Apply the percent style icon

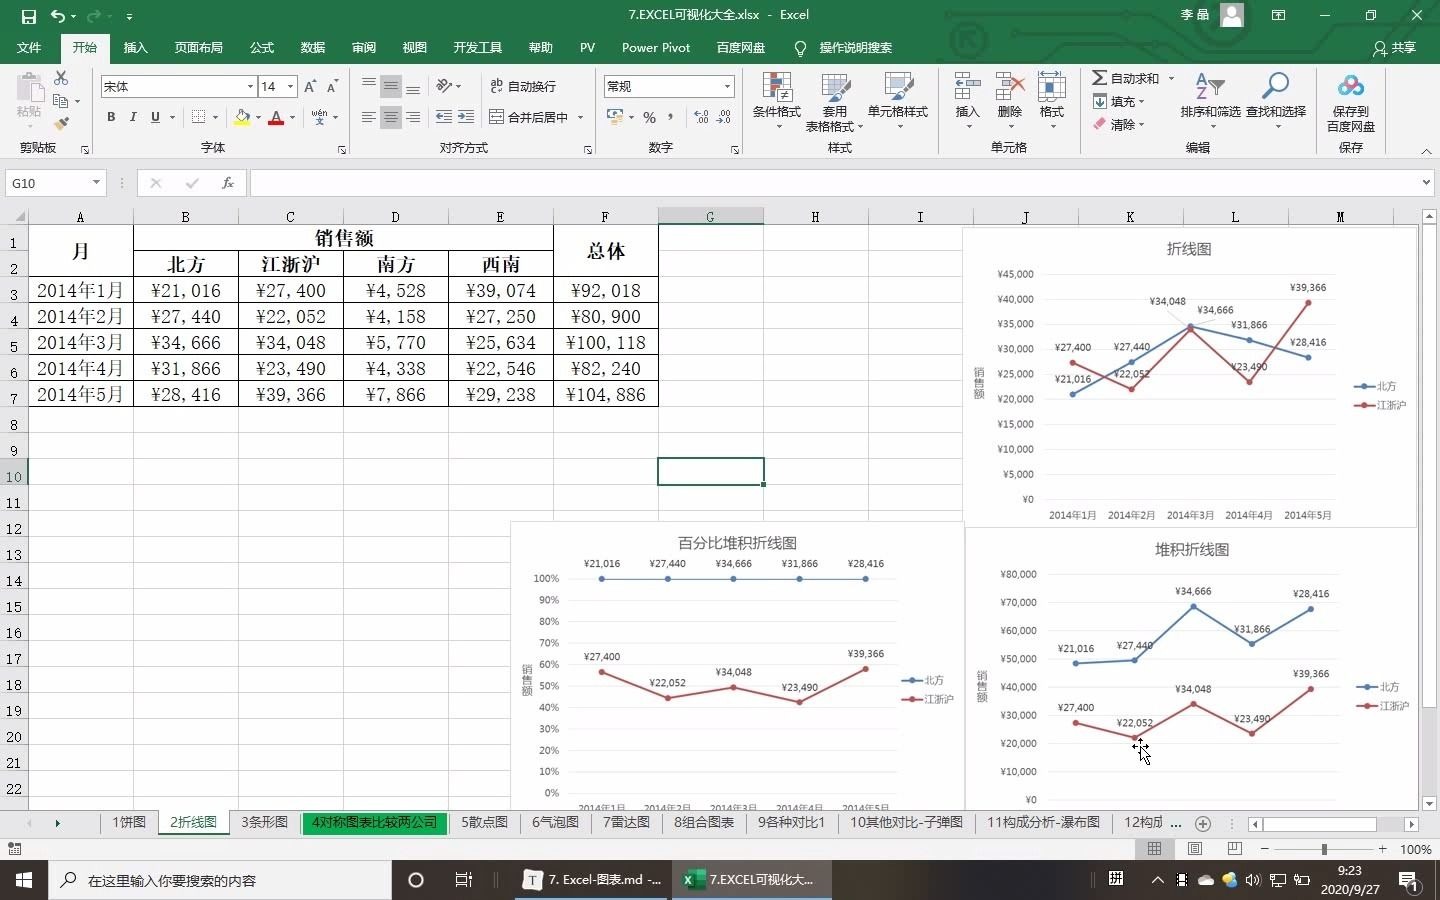651,117
